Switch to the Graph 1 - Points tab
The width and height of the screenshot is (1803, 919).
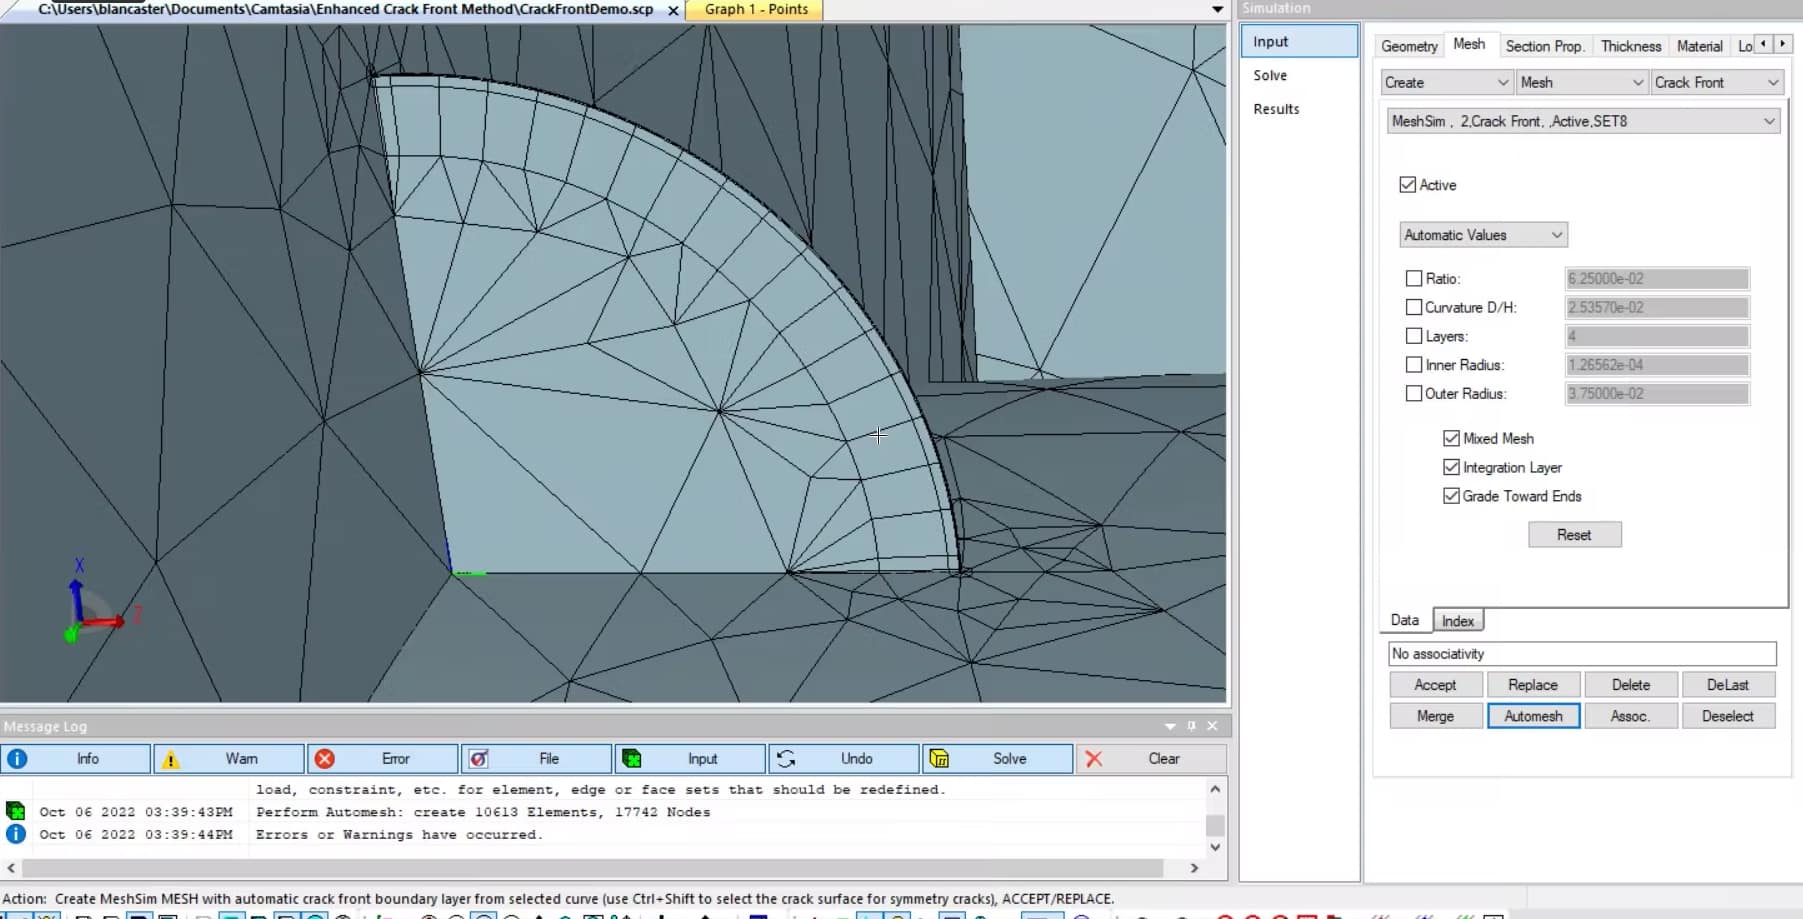[x=753, y=9]
